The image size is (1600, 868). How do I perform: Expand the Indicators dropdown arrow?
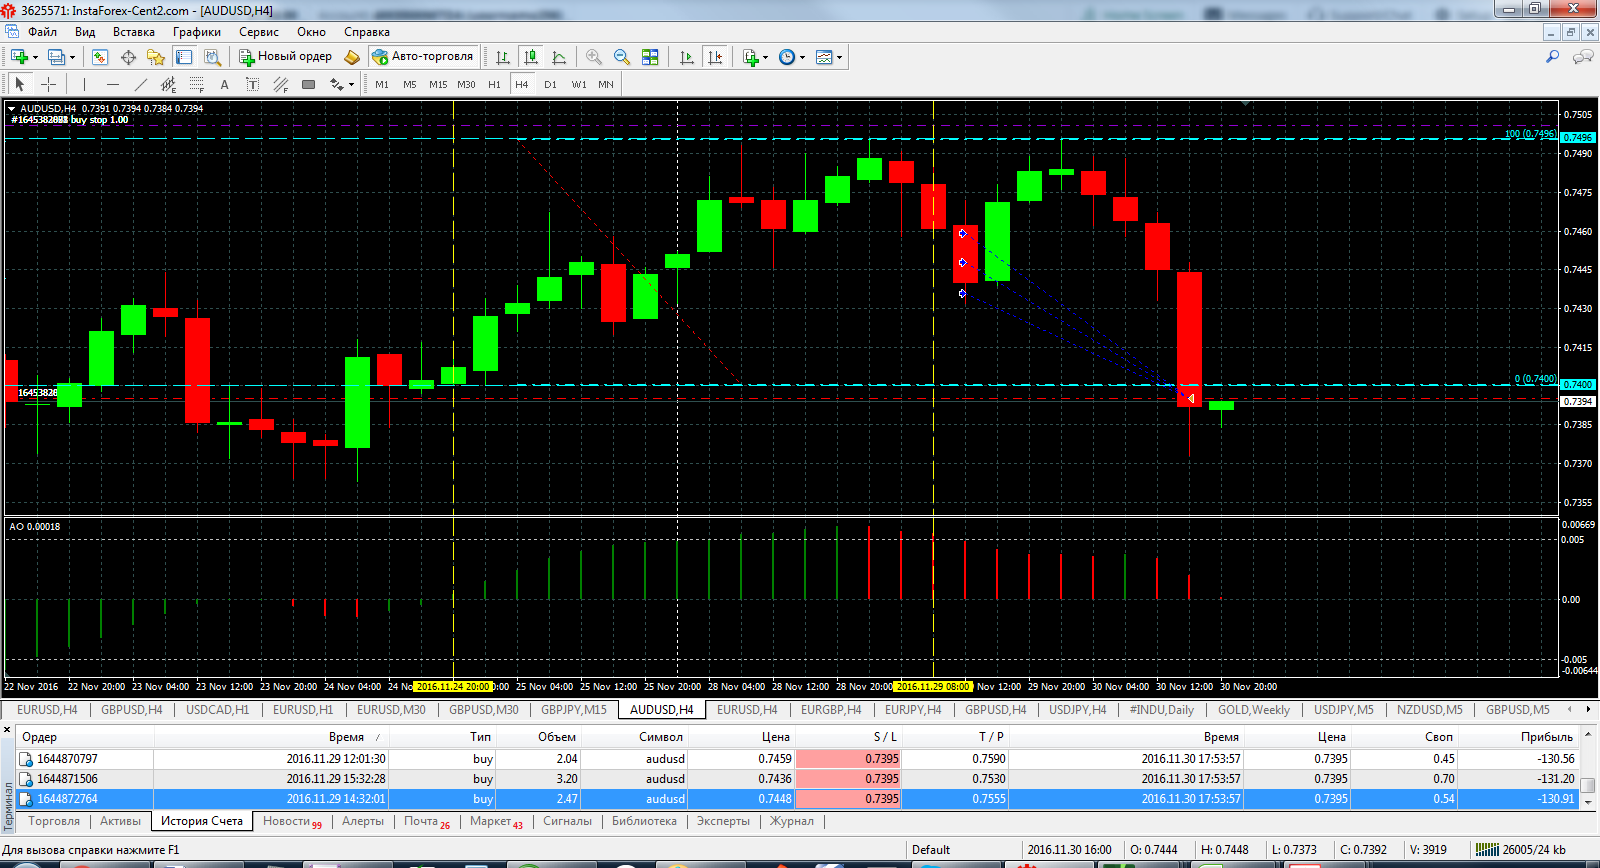(766, 57)
